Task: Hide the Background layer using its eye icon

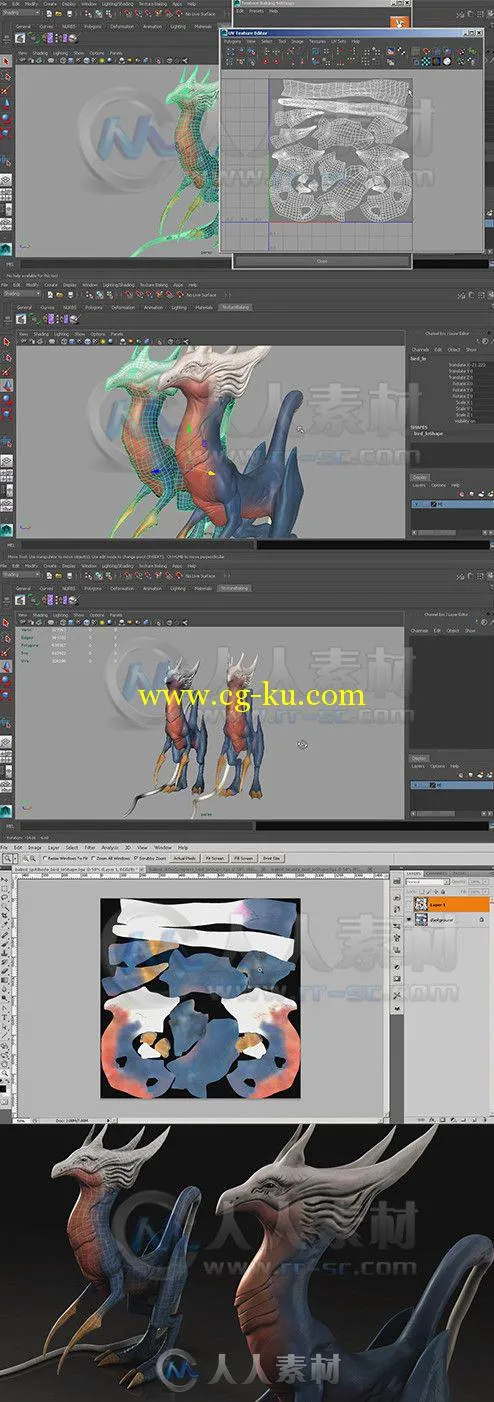Action: 409,920
